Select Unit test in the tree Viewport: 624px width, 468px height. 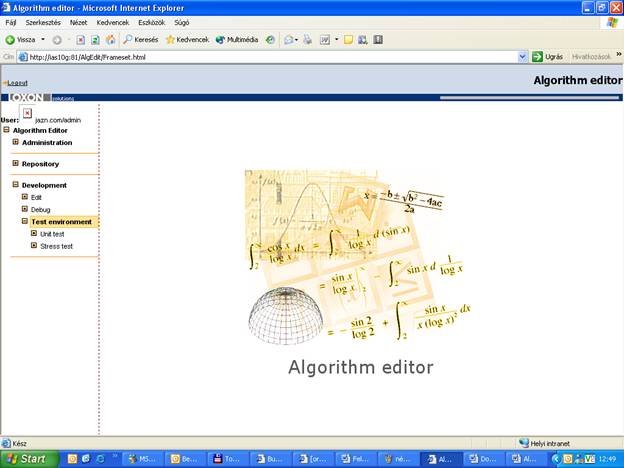[x=52, y=234]
